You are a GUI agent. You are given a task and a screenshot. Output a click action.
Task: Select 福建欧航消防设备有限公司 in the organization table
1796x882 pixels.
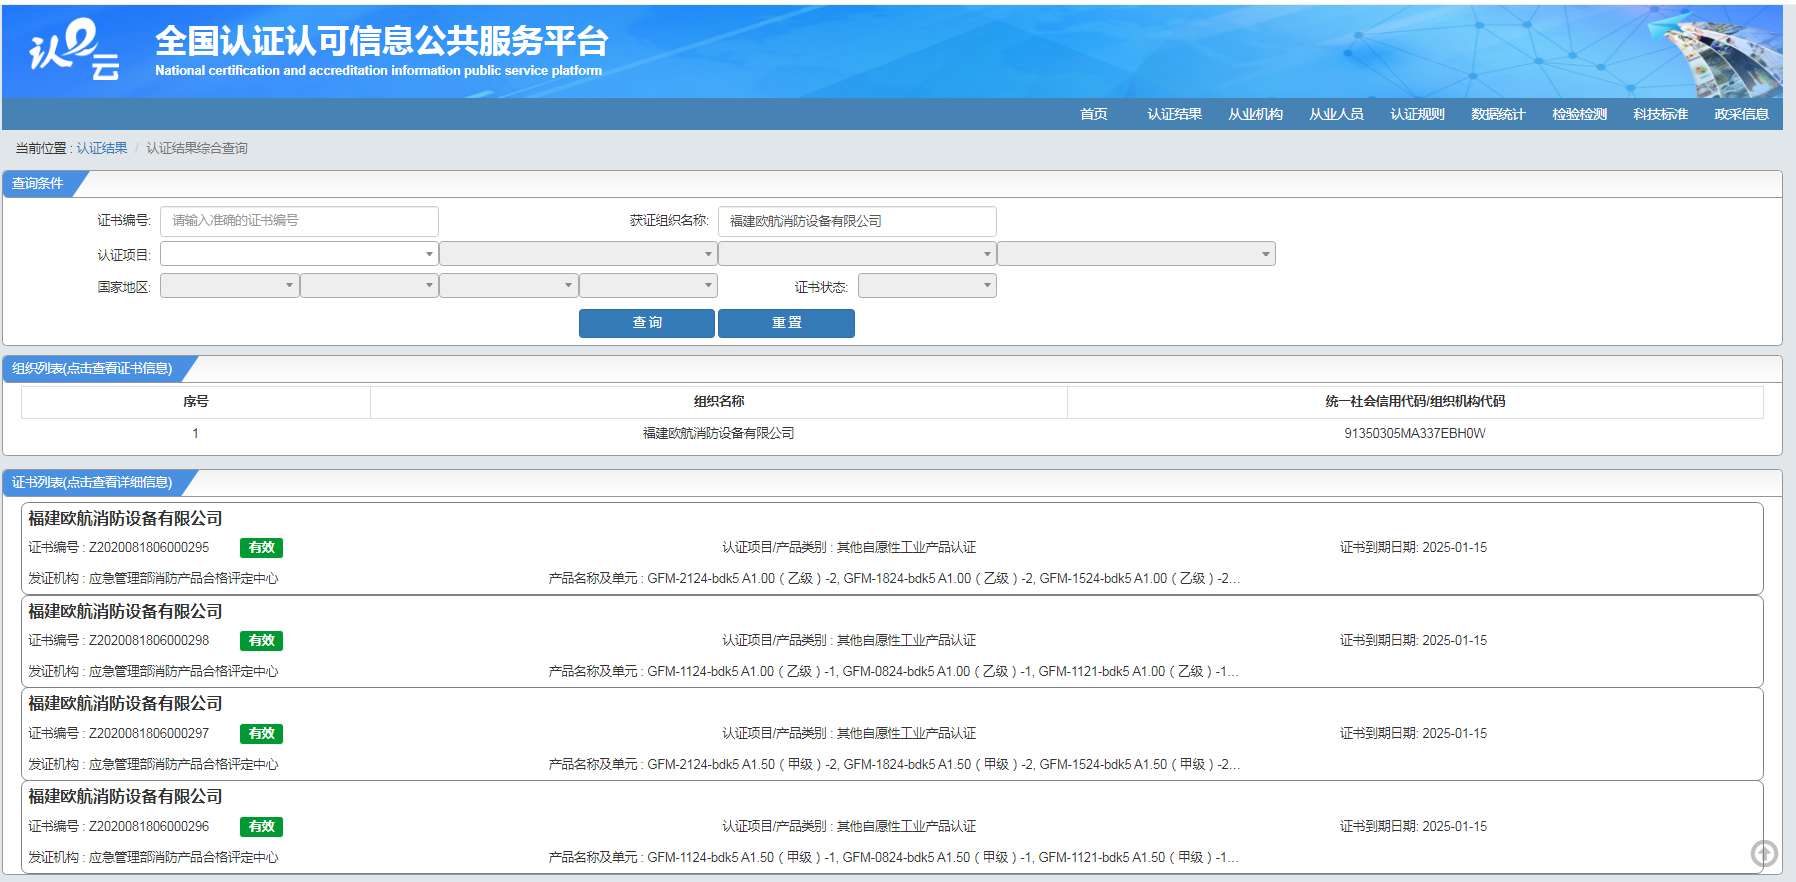coord(719,433)
